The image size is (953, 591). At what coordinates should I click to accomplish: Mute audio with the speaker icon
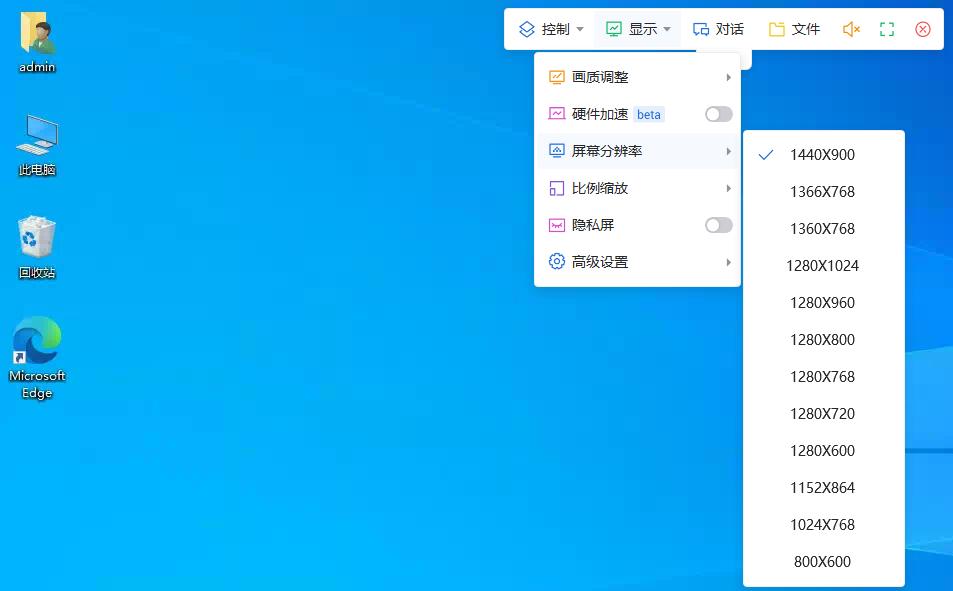(850, 29)
